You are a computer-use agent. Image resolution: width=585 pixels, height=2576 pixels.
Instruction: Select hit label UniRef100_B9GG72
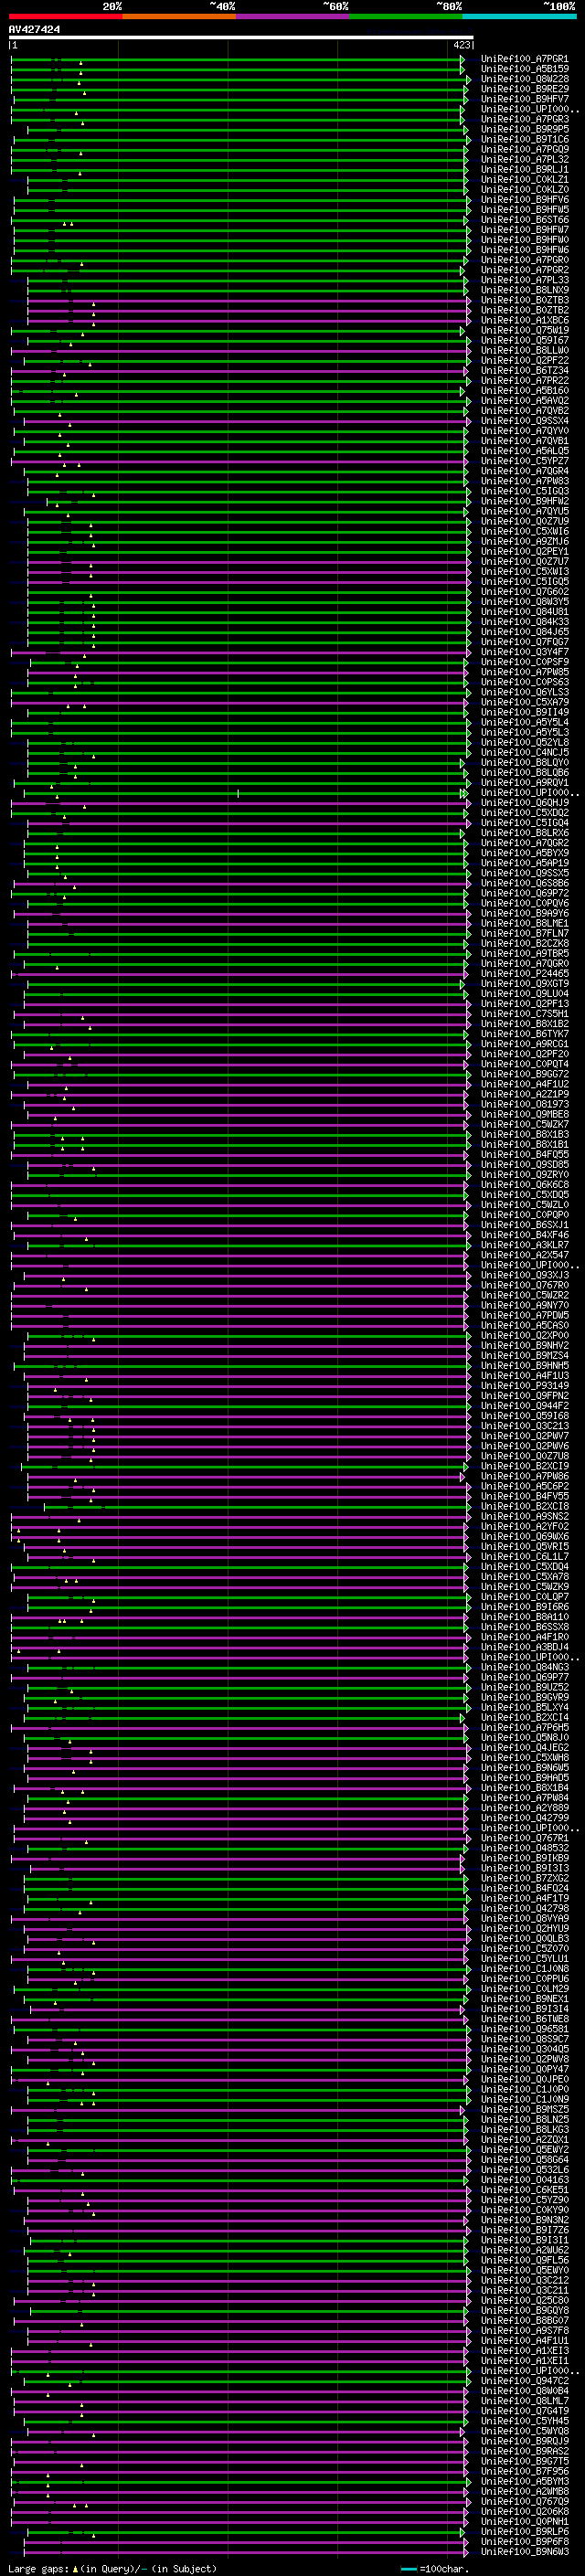coord(525,1074)
